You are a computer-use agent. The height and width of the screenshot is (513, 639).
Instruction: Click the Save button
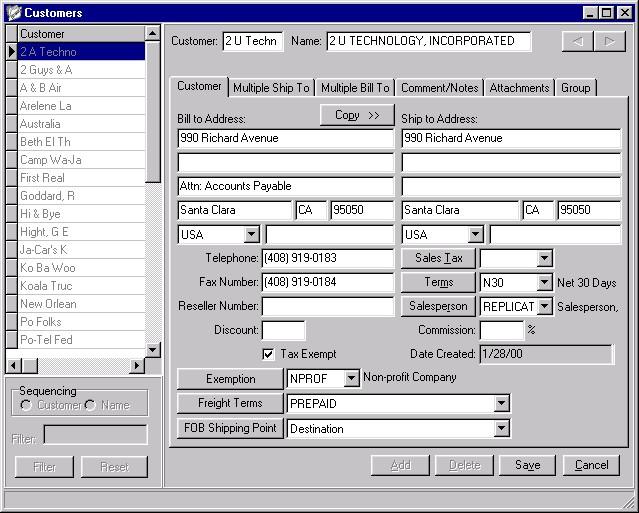(x=527, y=465)
